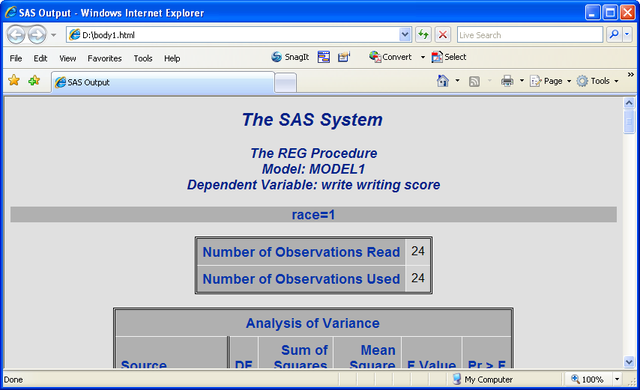The height and width of the screenshot is (390, 640).
Task: Open the Tools menu in menu bar
Action: click(x=143, y=58)
